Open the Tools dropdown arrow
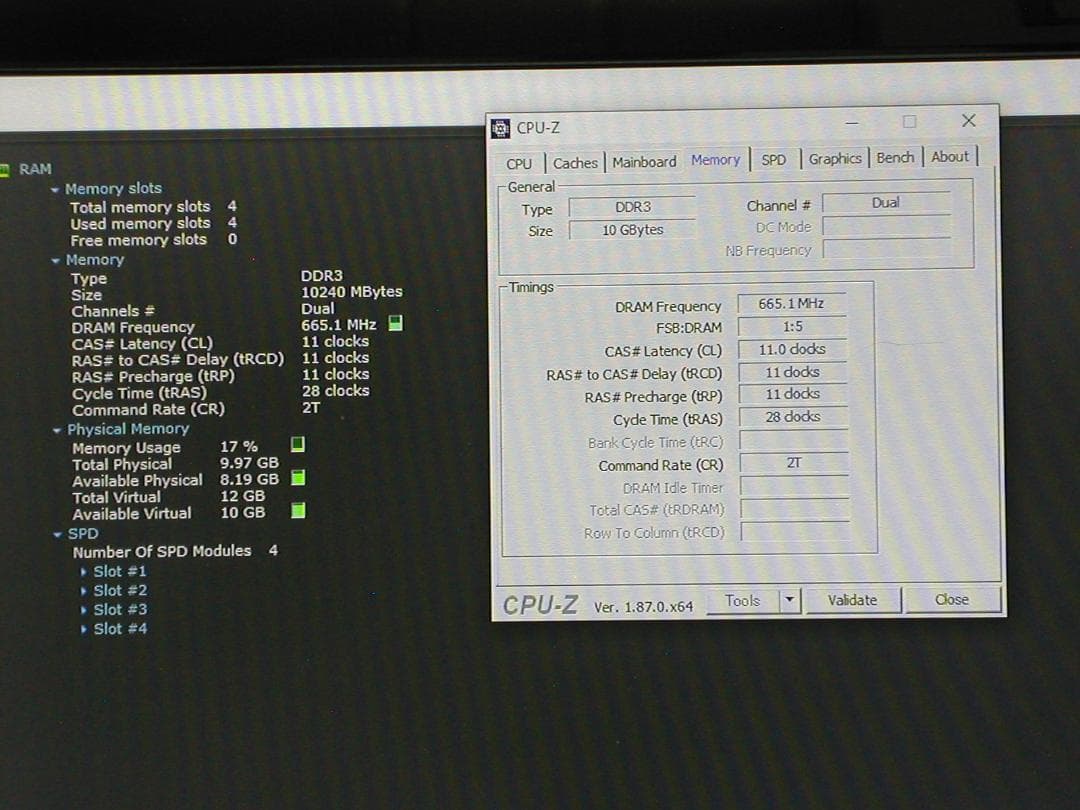 click(x=790, y=601)
